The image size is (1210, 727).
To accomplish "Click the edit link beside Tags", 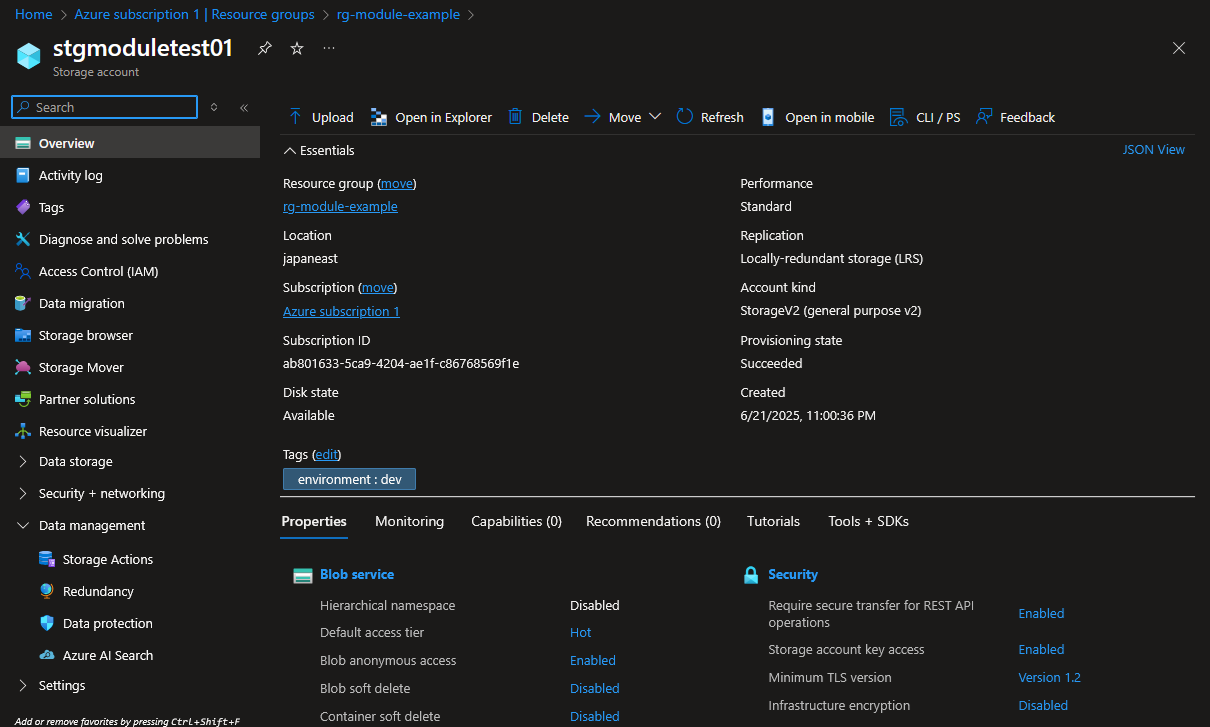I will [x=326, y=454].
